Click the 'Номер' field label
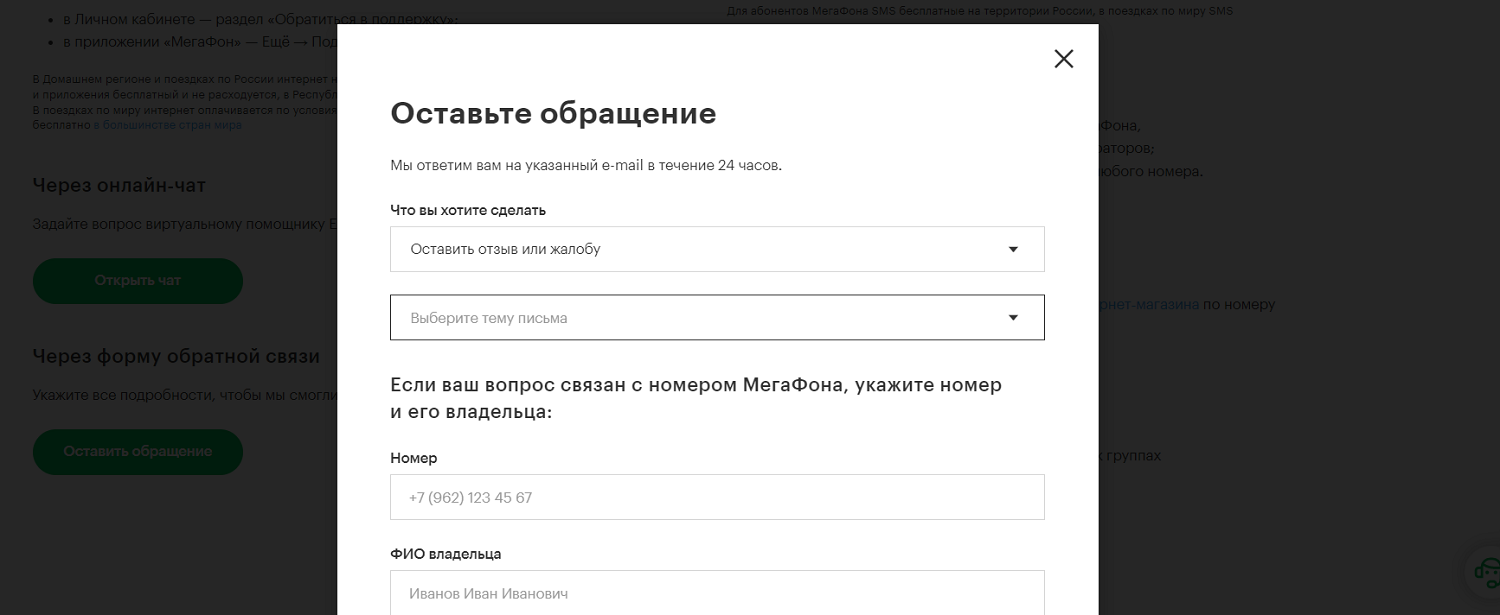This screenshot has width=1500, height=615. pos(414,458)
